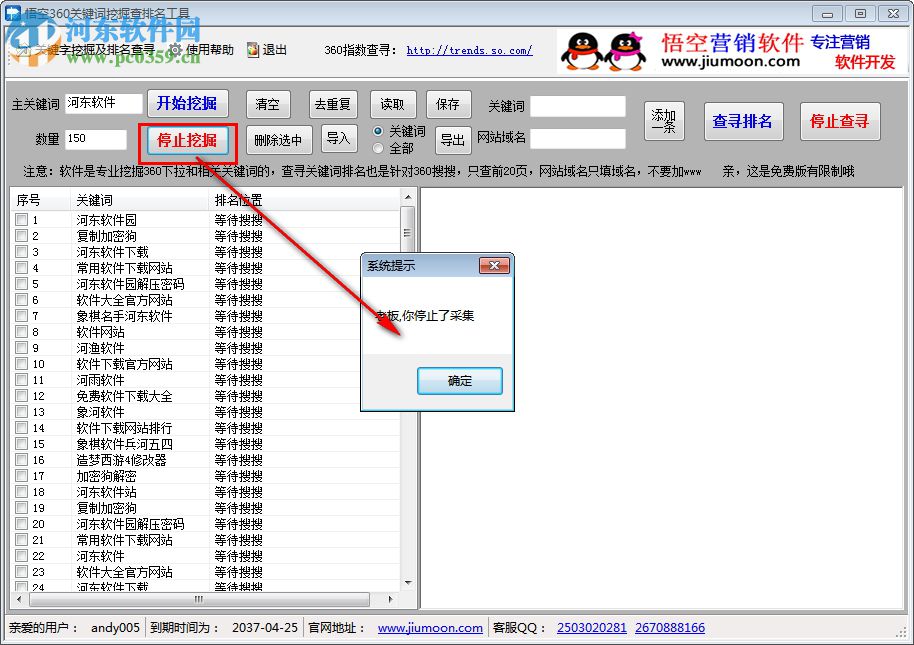Select keyword 河东软件站 in row 18
Viewport: 914px width, 645px height.
106,492
